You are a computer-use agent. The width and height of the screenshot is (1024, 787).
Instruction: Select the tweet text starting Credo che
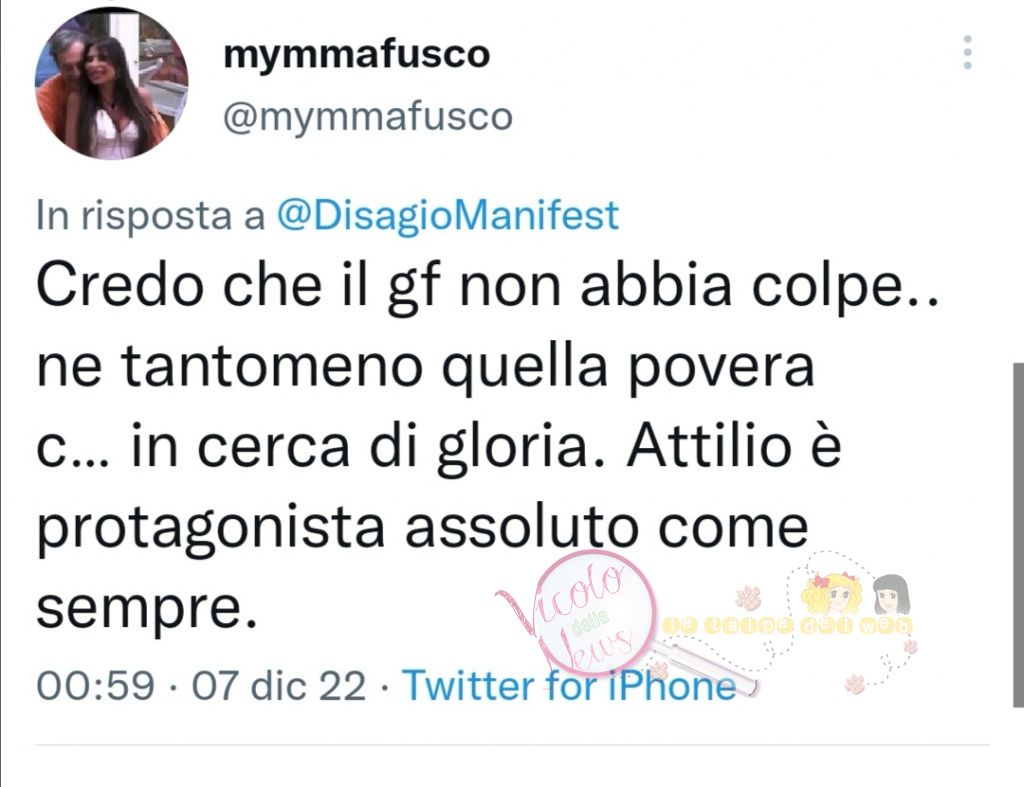[x=488, y=446]
